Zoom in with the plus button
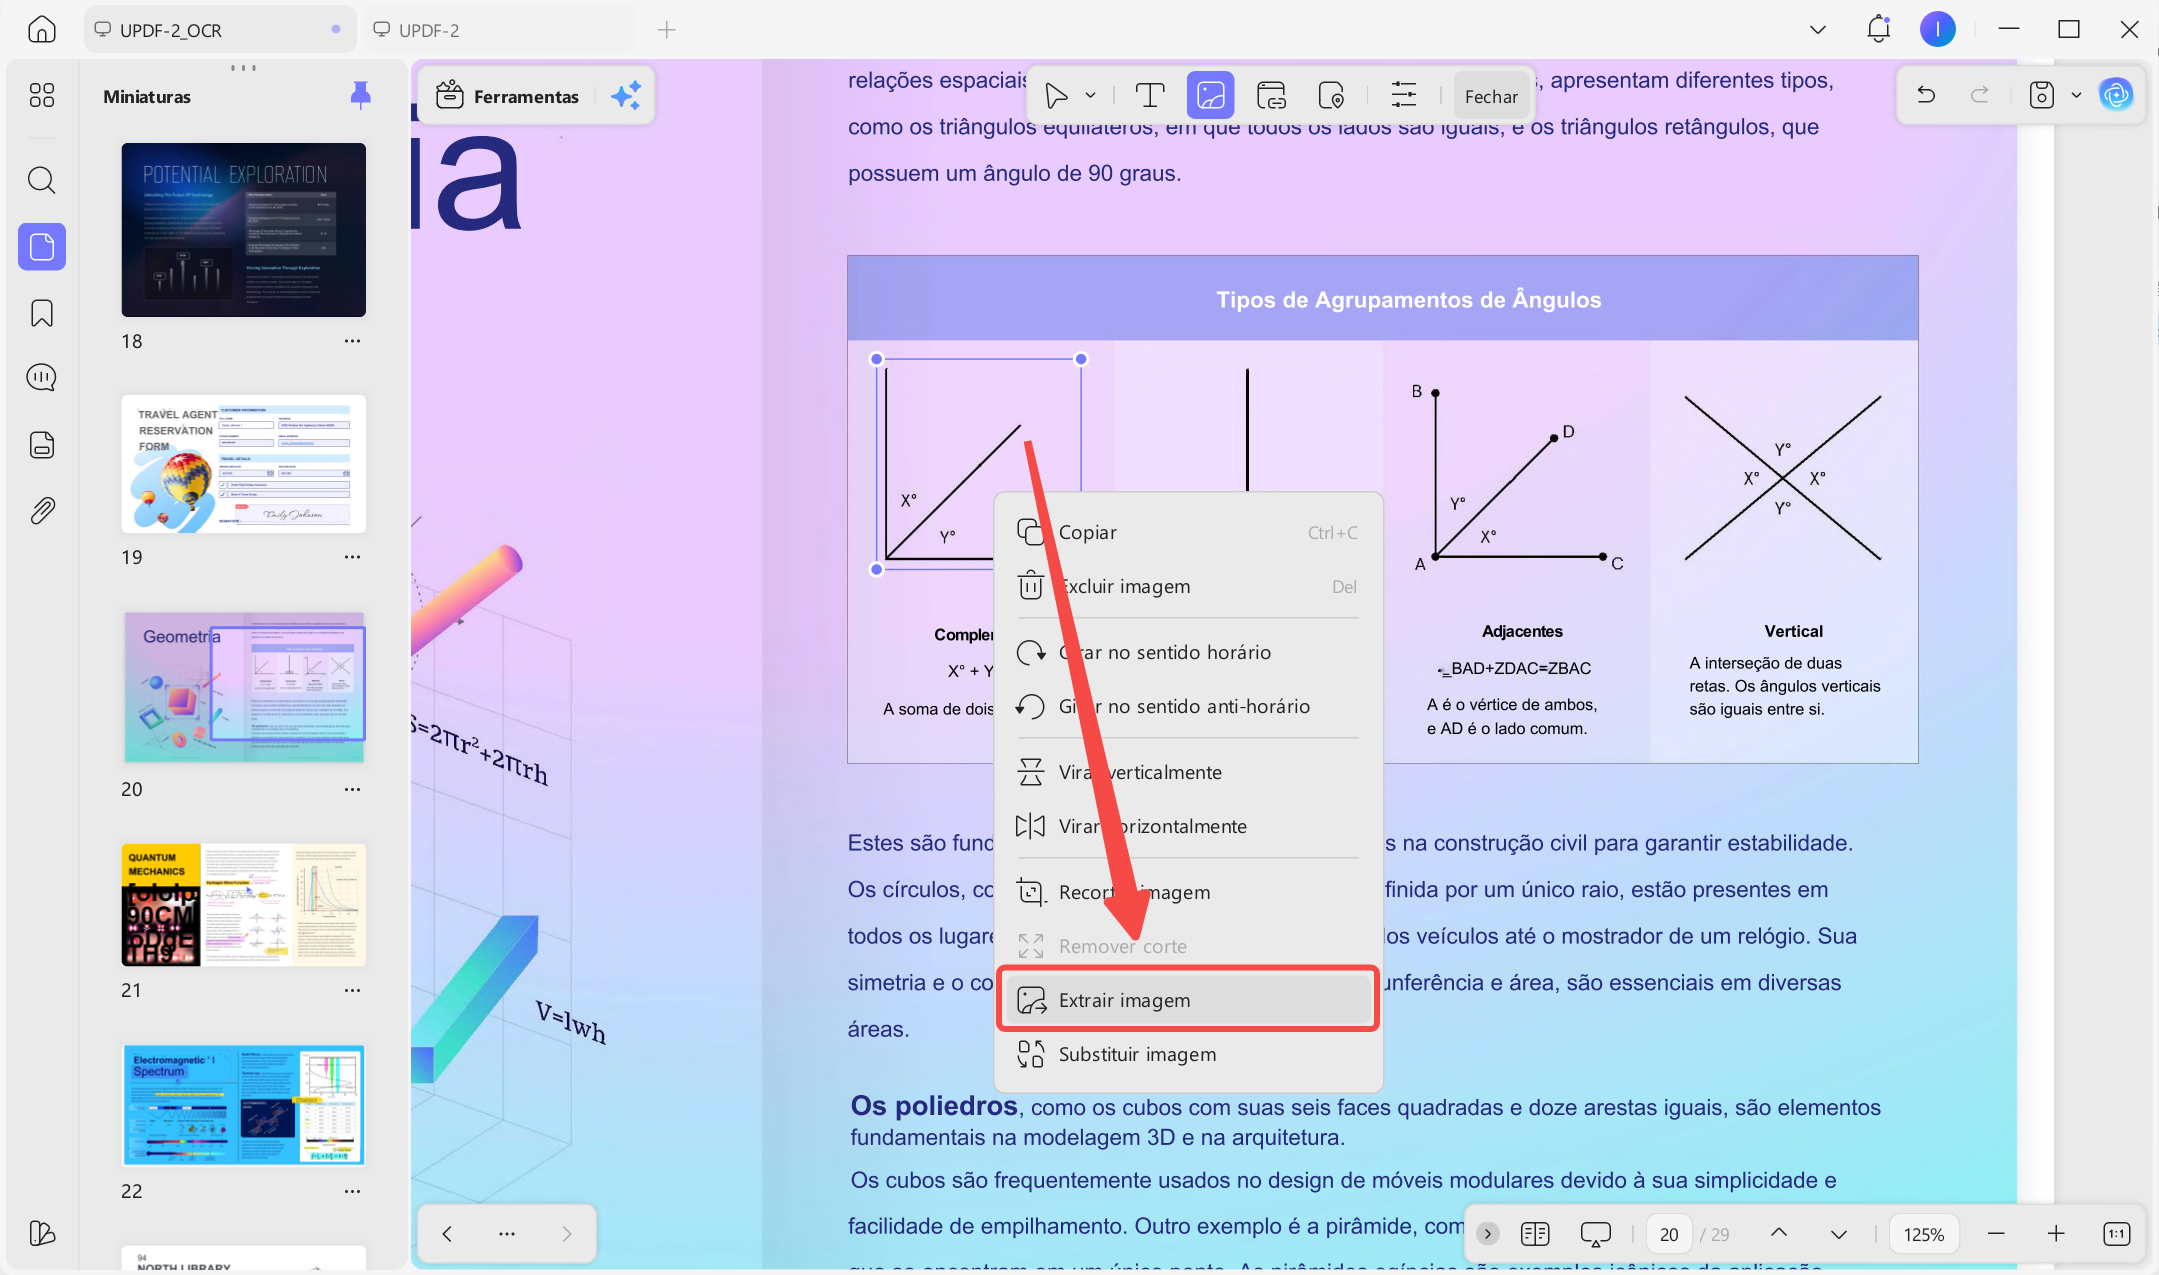Screen dimensions: 2159x1275 click(2056, 1234)
